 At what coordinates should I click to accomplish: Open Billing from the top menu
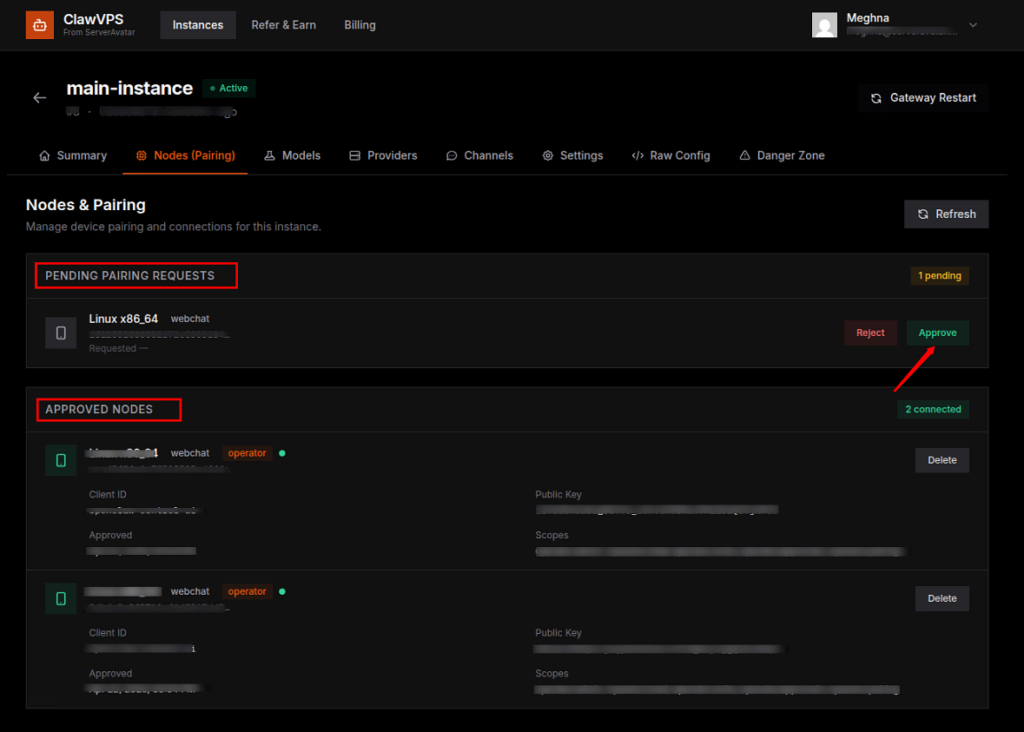pos(359,25)
